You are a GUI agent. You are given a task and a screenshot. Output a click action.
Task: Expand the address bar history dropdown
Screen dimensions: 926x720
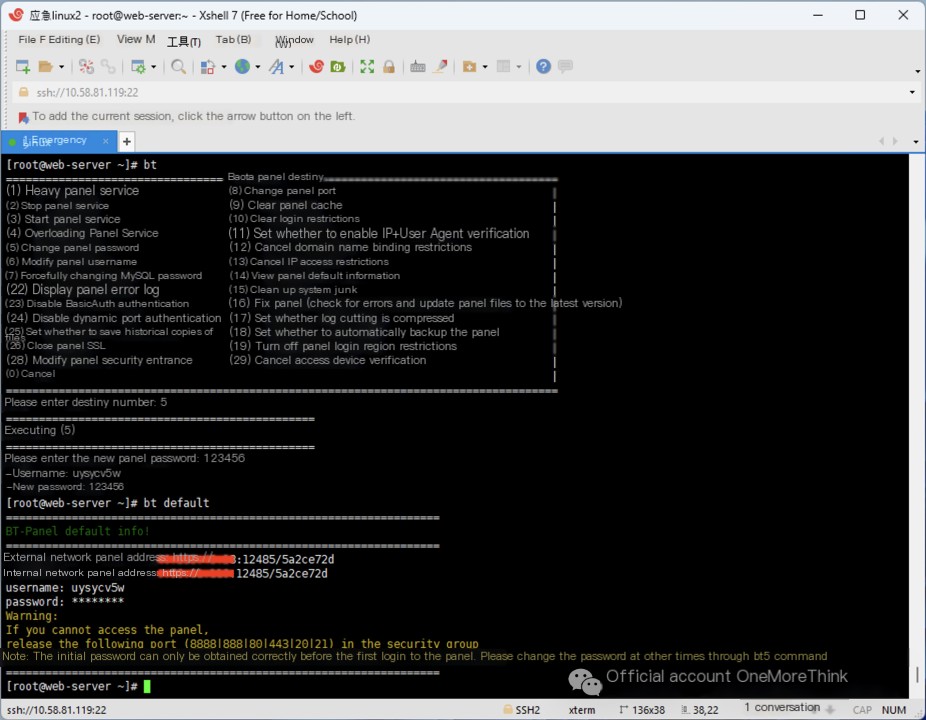tap(912, 93)
